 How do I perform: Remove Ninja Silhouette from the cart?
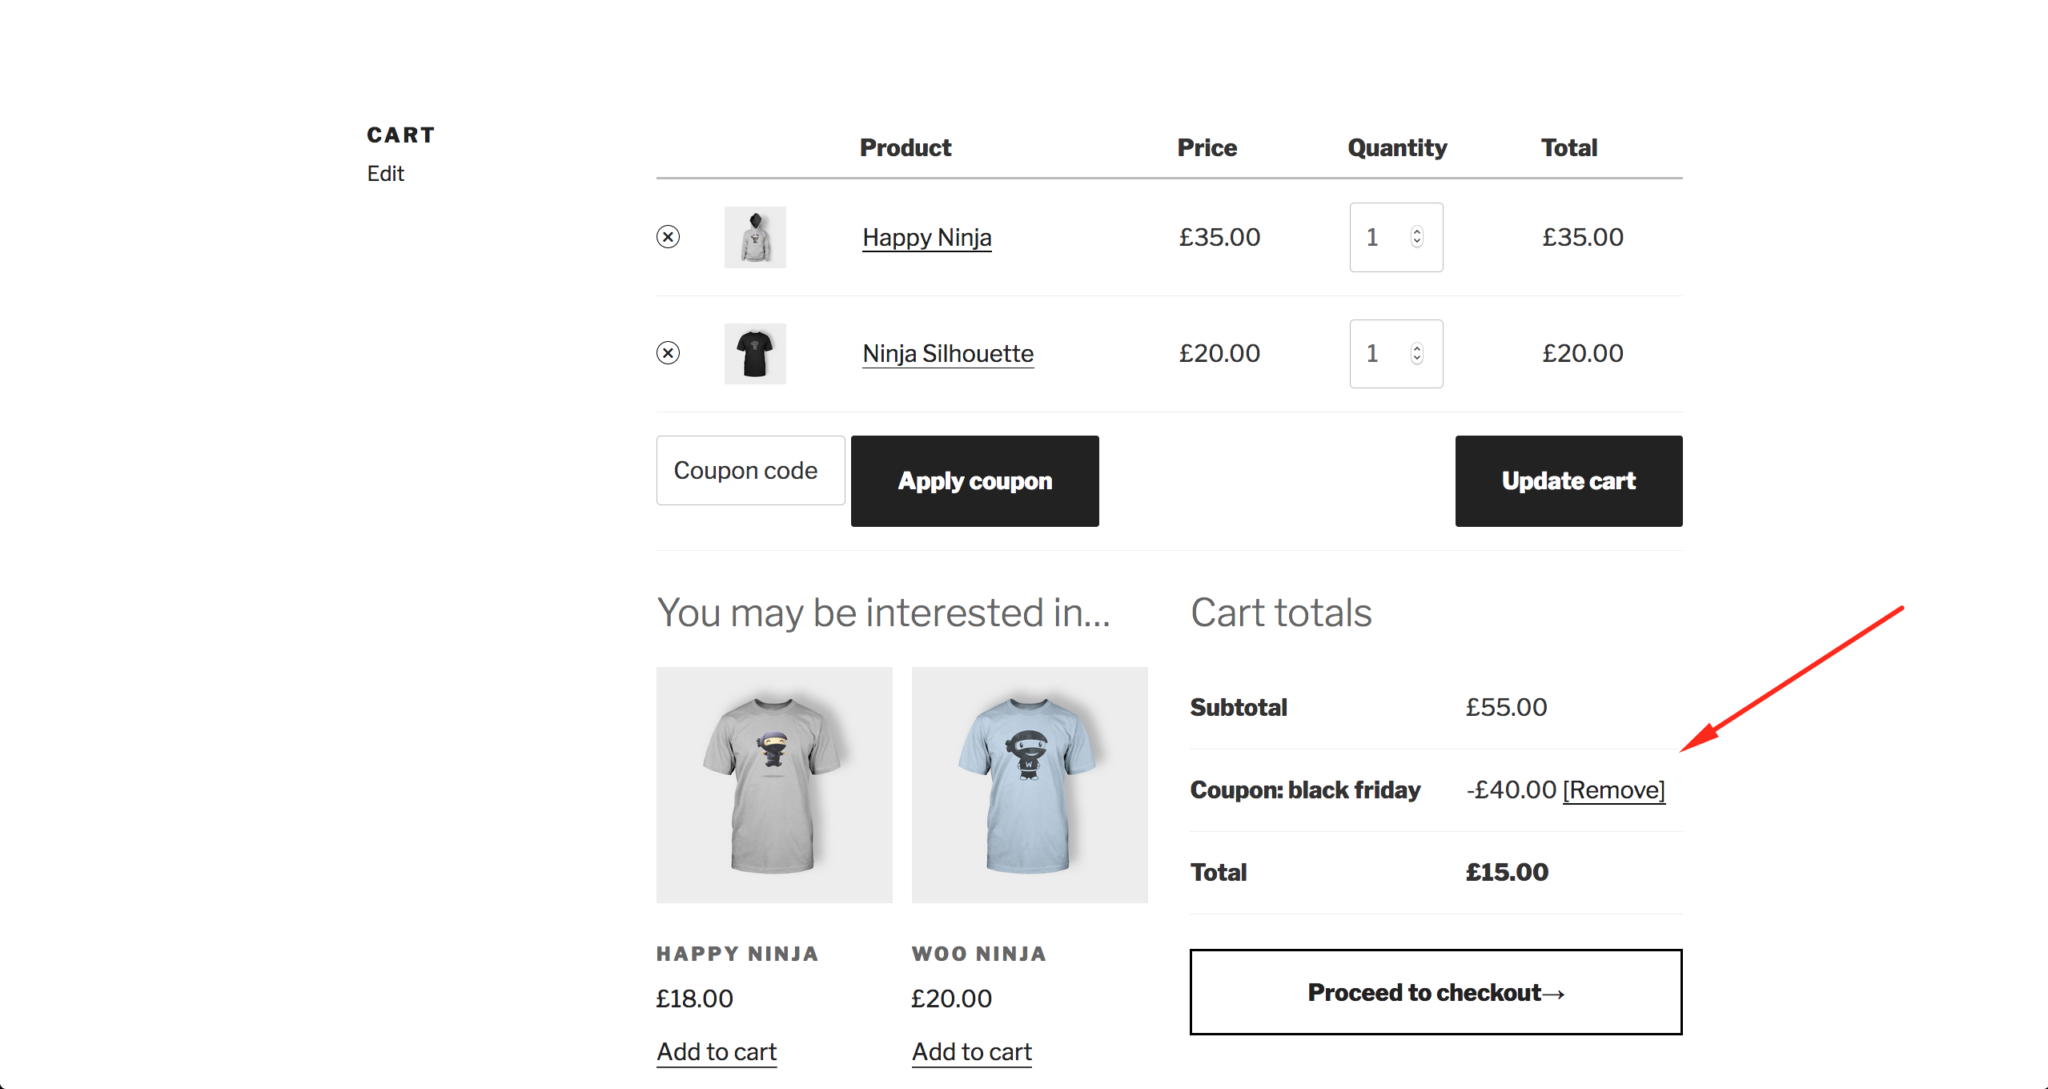[668, 353]
